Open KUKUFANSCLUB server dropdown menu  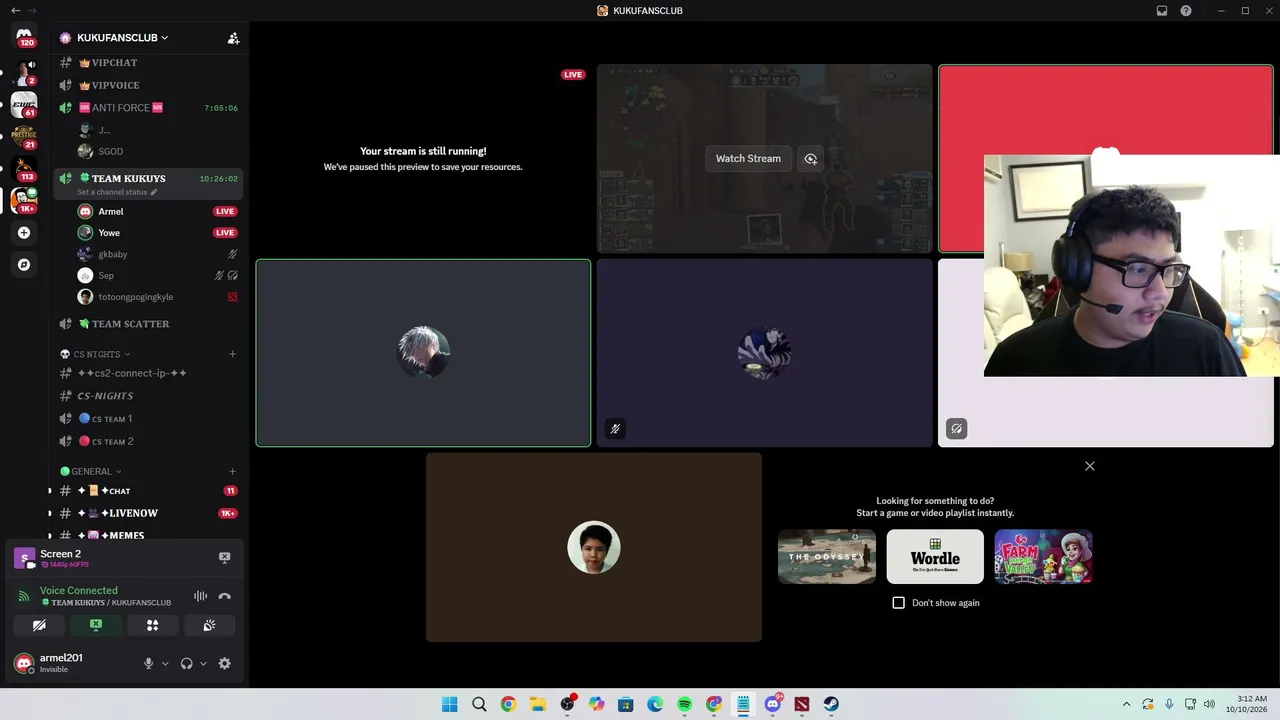(x=121, y=38)
